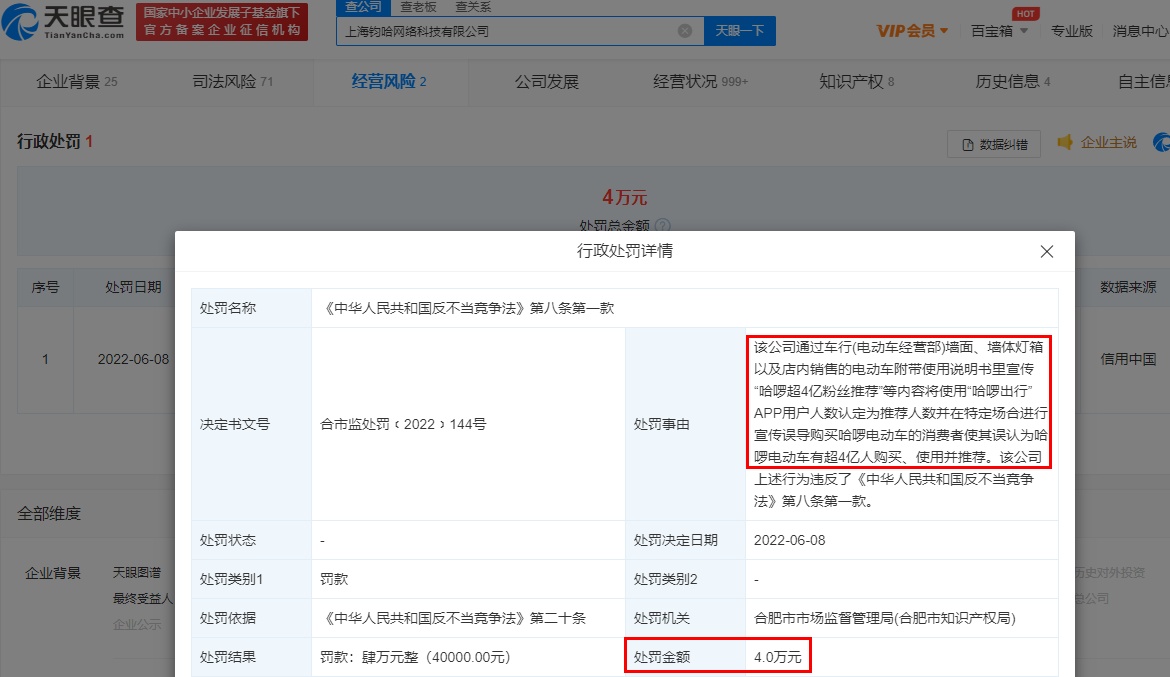Viewport: 1170px width, 677px height.
Task: Click the HOT badge above 百宝箱
Action: point(1024,13)
